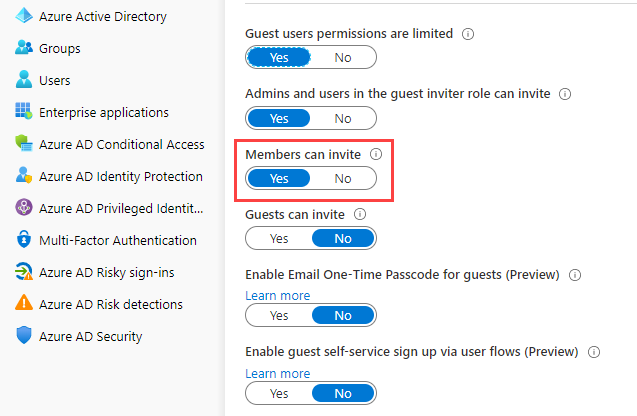Select Azure AD Security menu item
This screenshot has height=416, width=637.
[91, 337]
